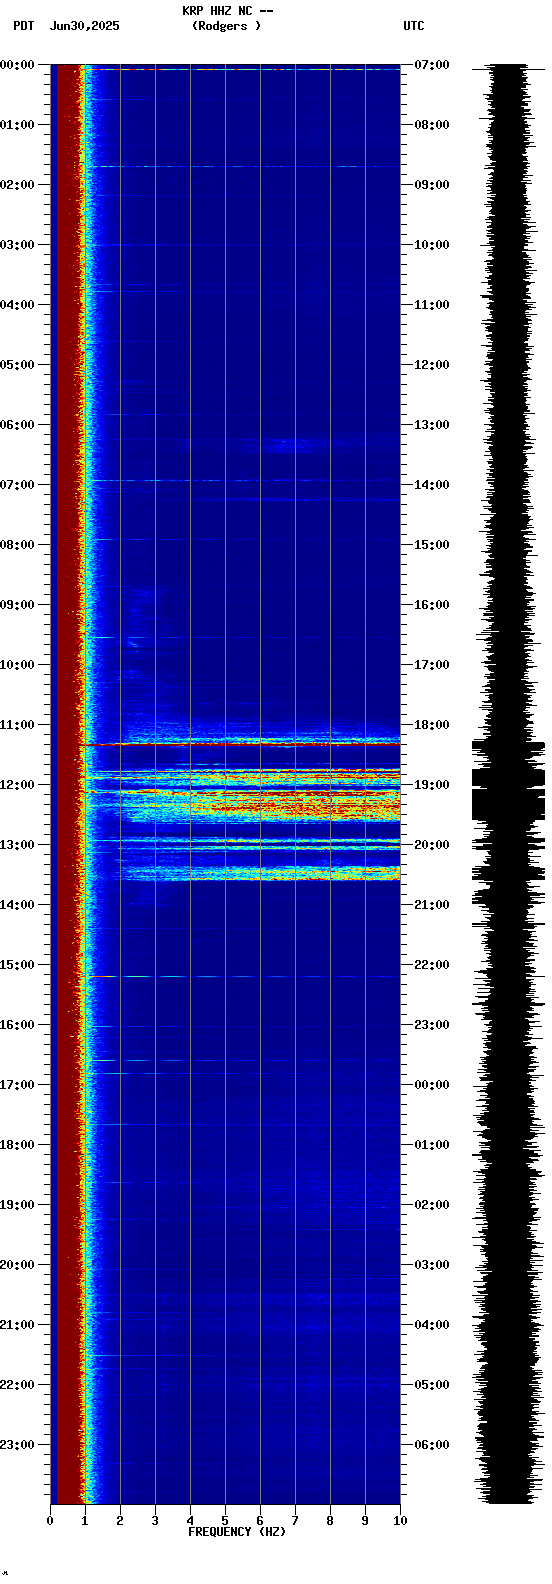Click the frequency axis tick label 8
This screenshot has height=1584, width=552.
(x=330, y=1521)
